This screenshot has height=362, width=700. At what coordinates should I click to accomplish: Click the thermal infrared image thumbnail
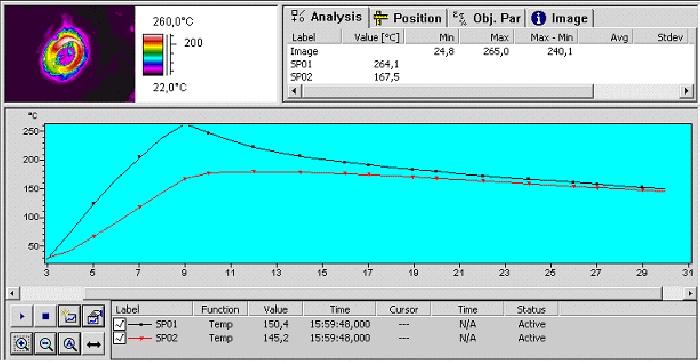70,54
